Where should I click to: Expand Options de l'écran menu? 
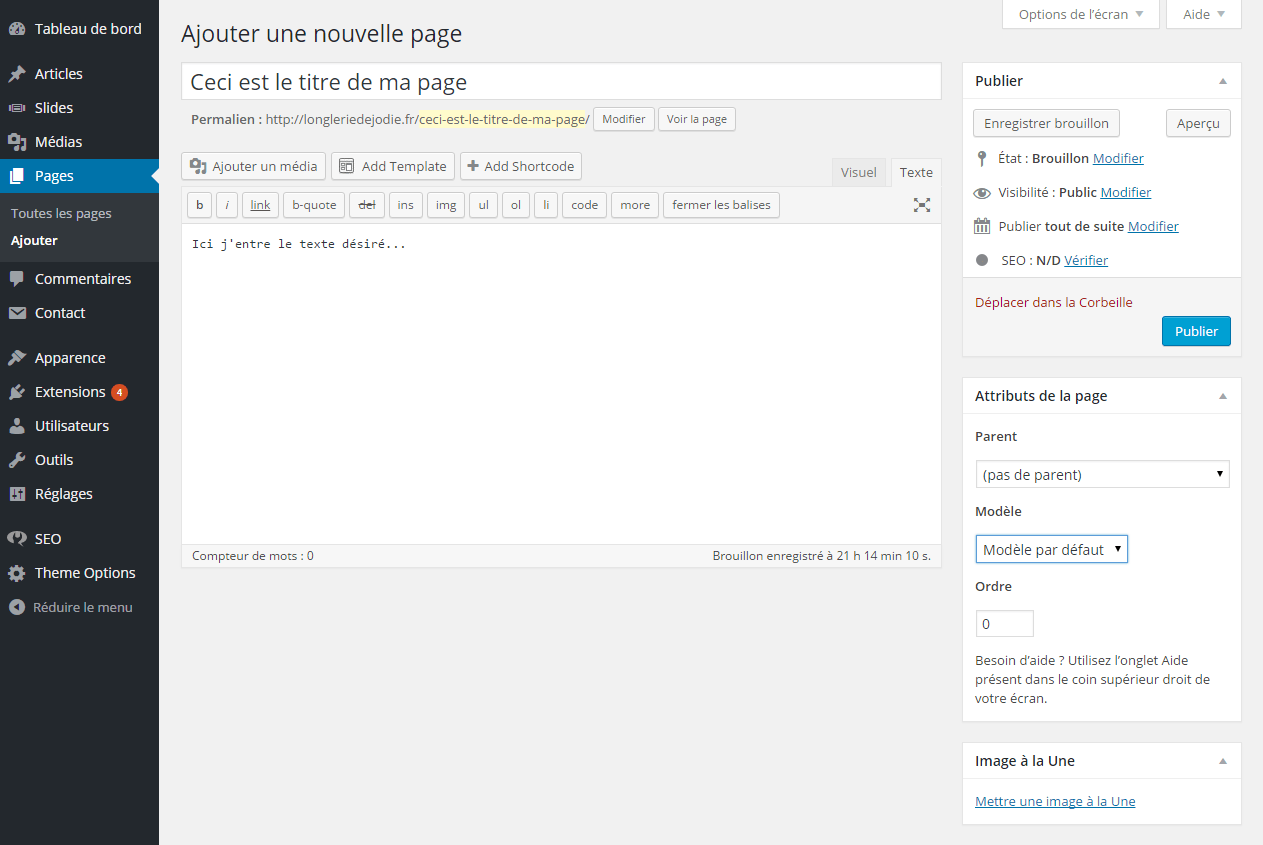(1080, 14)
